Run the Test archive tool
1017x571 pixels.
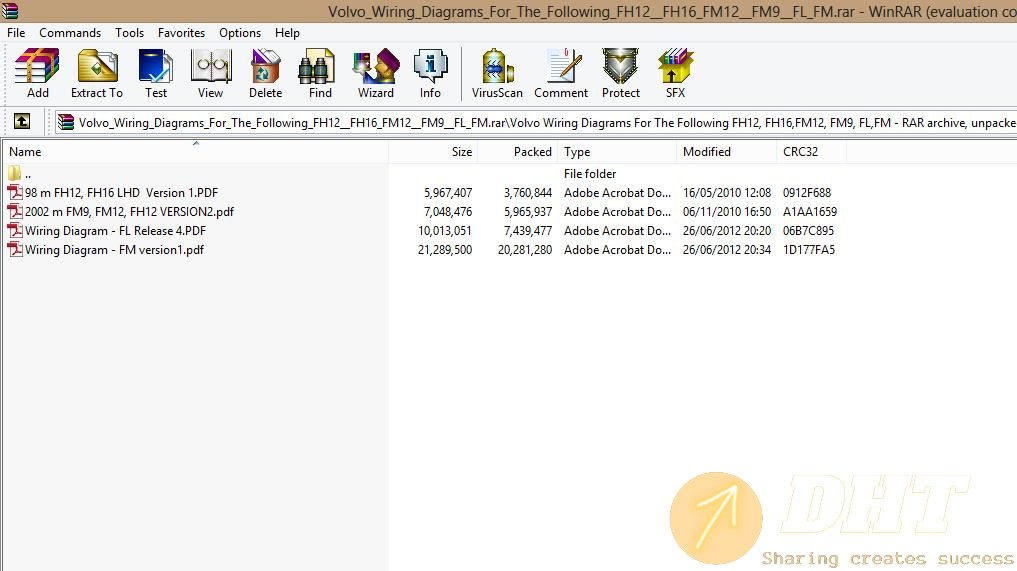coord(156,73)
